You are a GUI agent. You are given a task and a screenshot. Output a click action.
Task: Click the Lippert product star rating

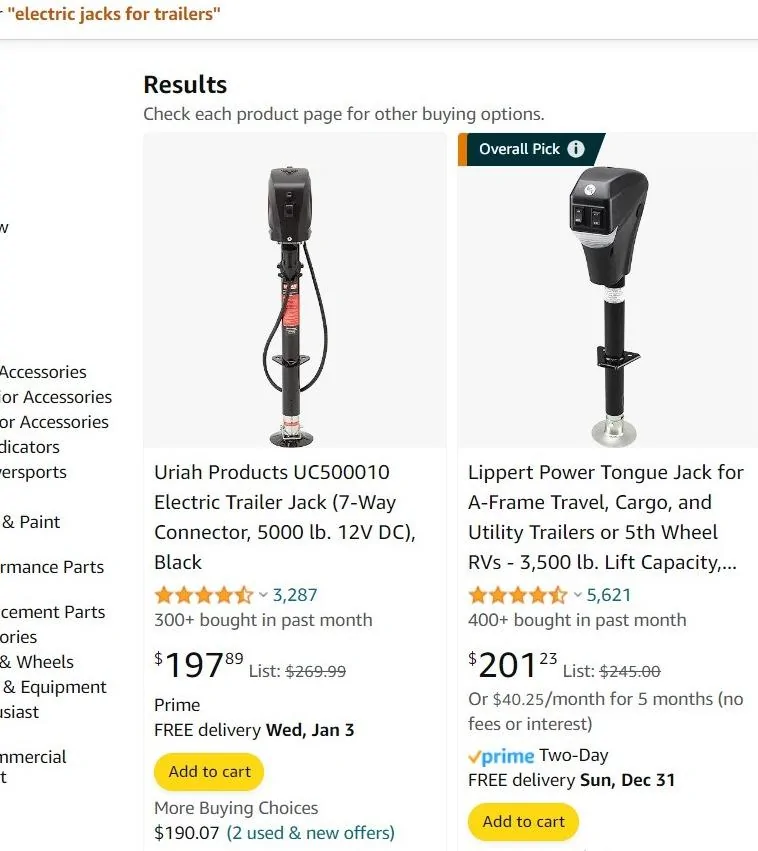518,595
